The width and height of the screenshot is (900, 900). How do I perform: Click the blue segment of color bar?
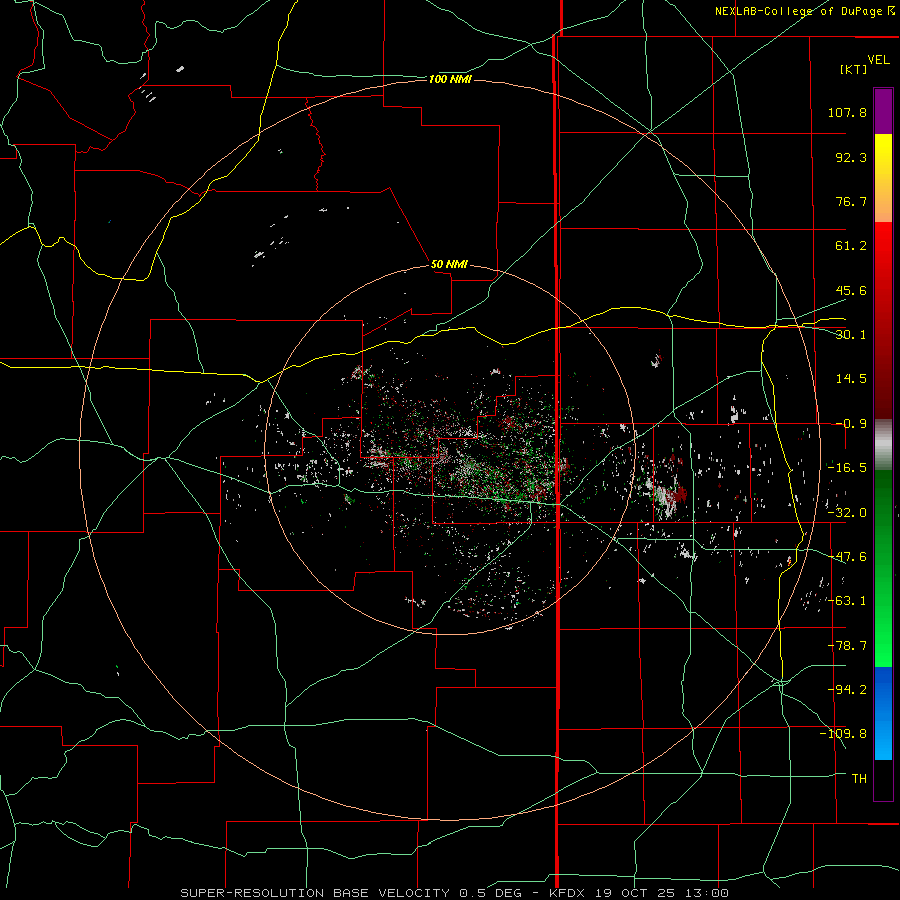(883, 713)
